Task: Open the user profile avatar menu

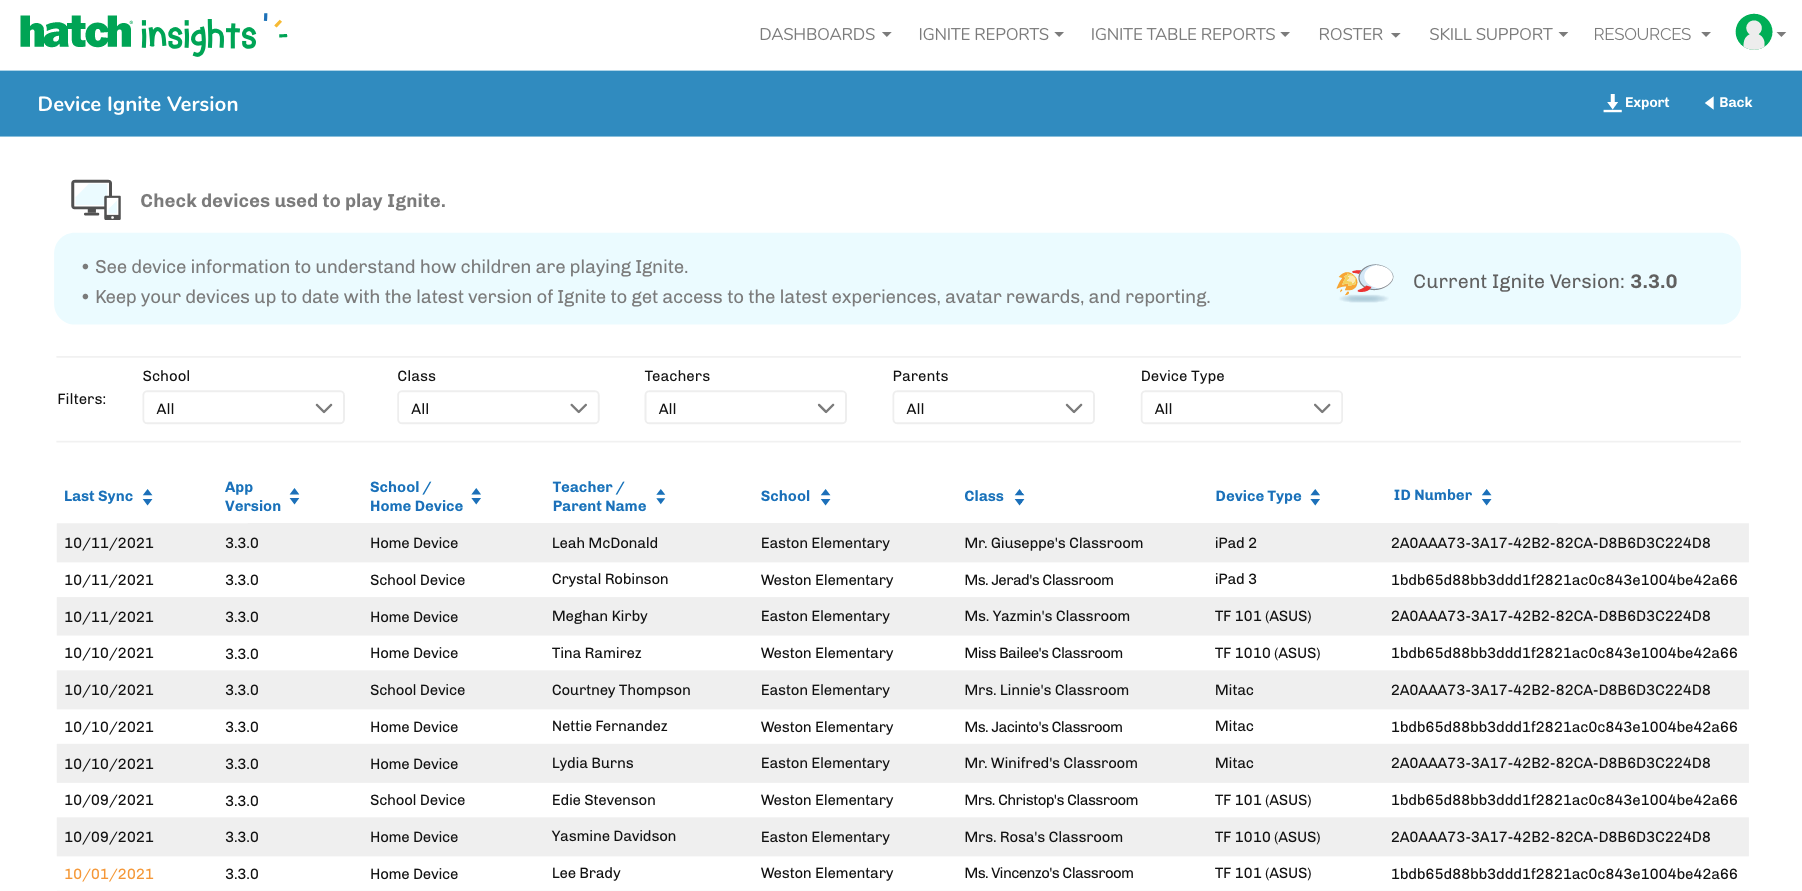Action: click(x=1760, y=33)
